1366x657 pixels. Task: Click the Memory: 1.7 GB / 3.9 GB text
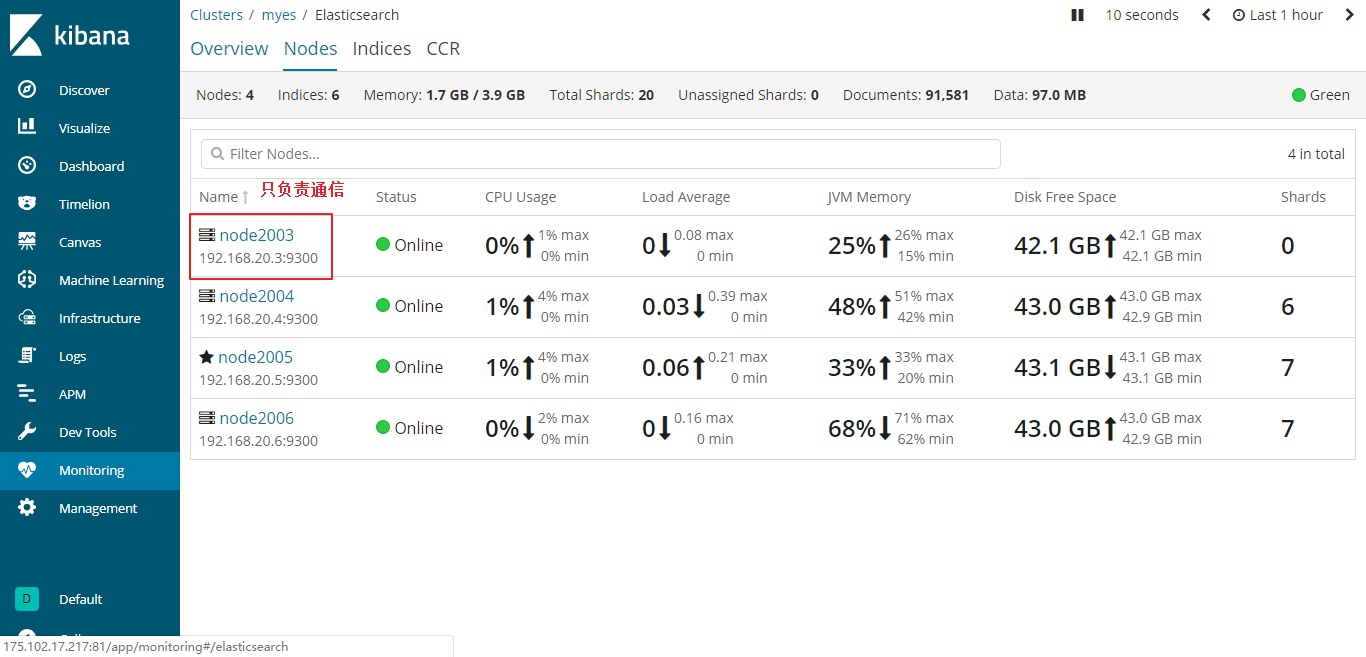click(x=444, y=95)
